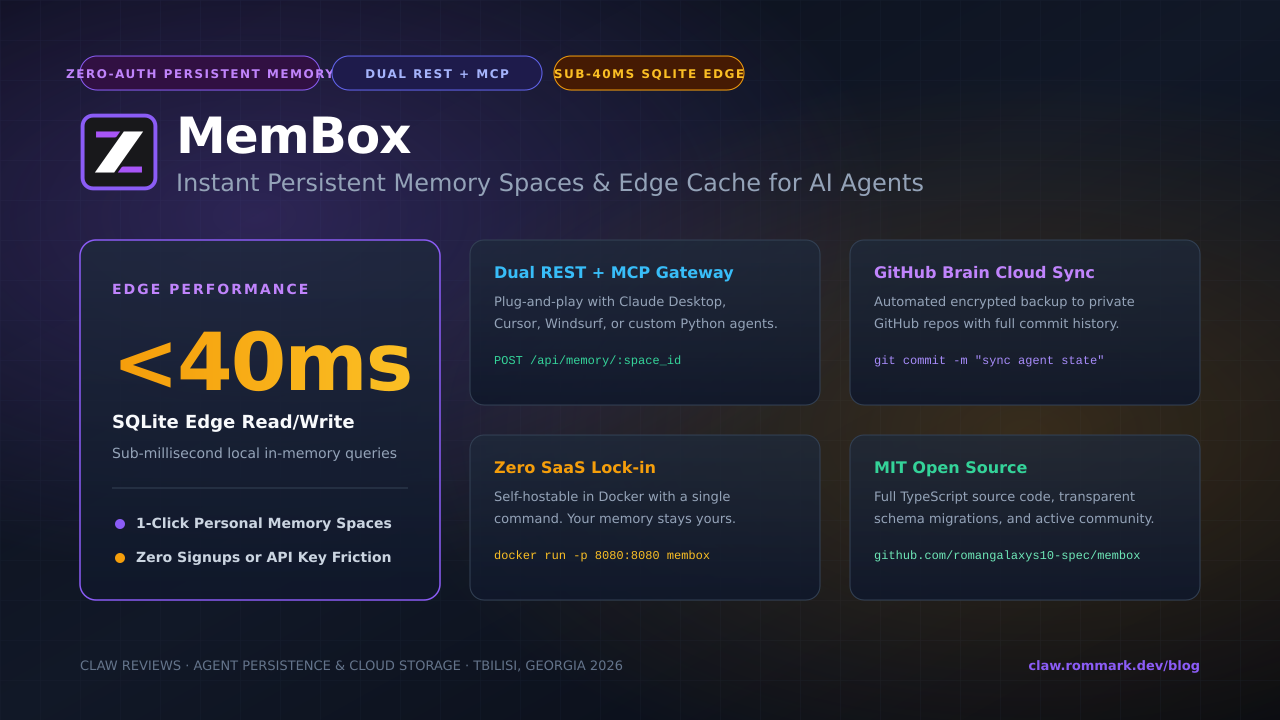This screenshot has height=720, width=1280.
Task: Select the subtitle "Instant Persistent Memory Spaces & Edge Cache for AI Agents"
Action: [x=550, y=183]
